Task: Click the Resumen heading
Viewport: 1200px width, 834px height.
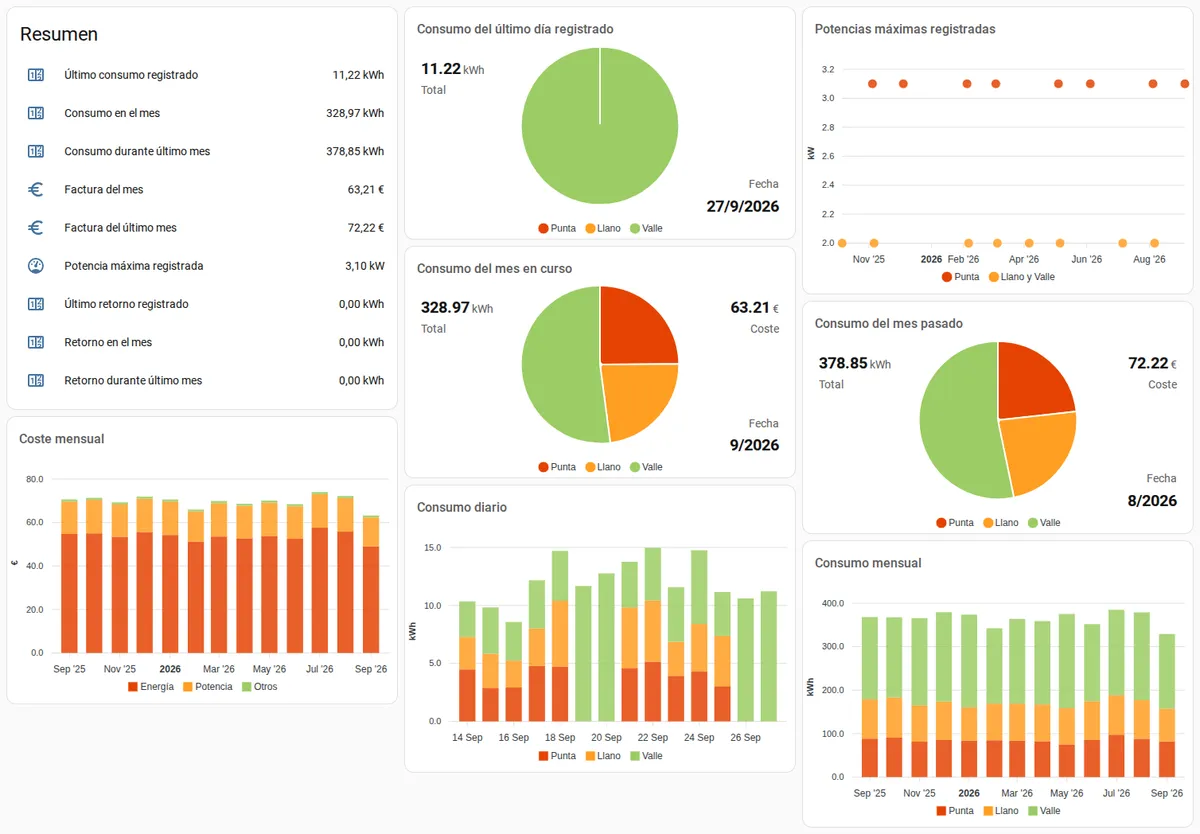Action: click(x=59, y=34)
